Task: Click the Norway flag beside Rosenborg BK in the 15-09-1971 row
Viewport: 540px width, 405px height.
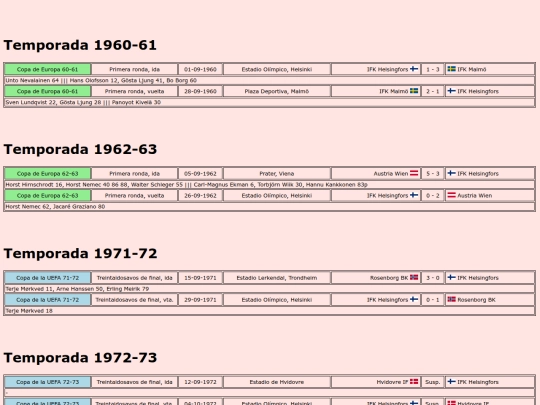Action: click(x=414, y=278)
